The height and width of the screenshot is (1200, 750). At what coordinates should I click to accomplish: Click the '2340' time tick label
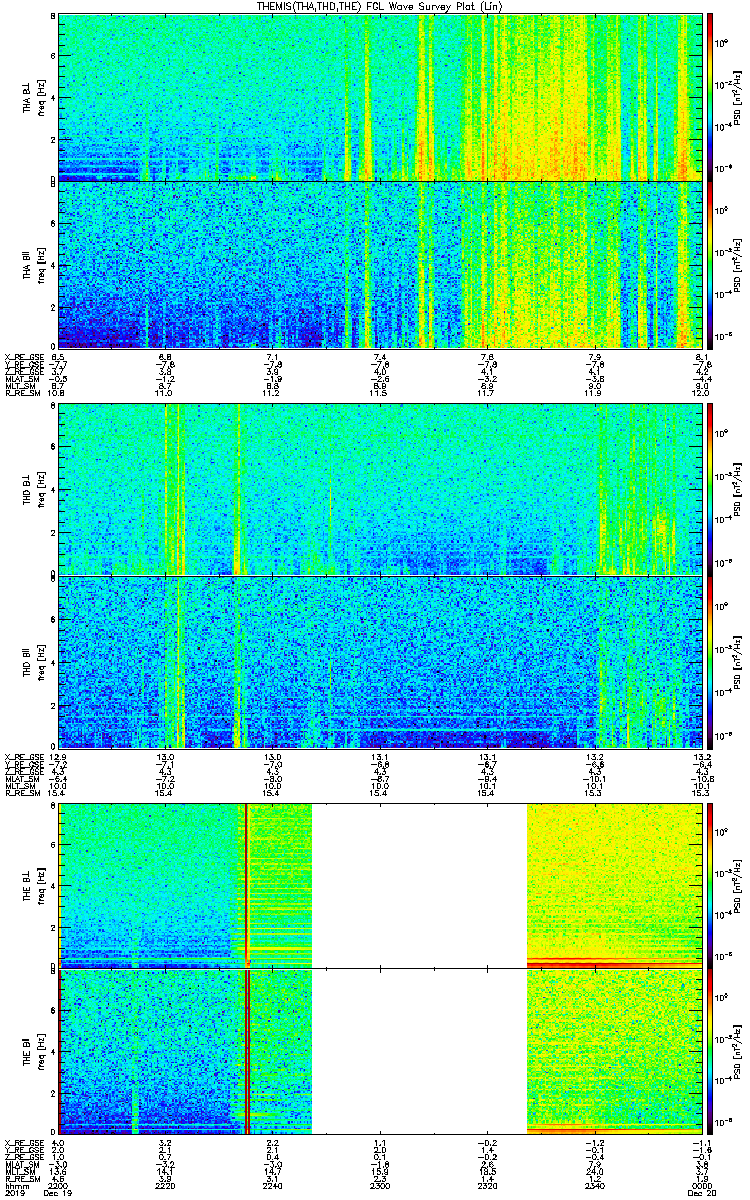coord(593,1184)
